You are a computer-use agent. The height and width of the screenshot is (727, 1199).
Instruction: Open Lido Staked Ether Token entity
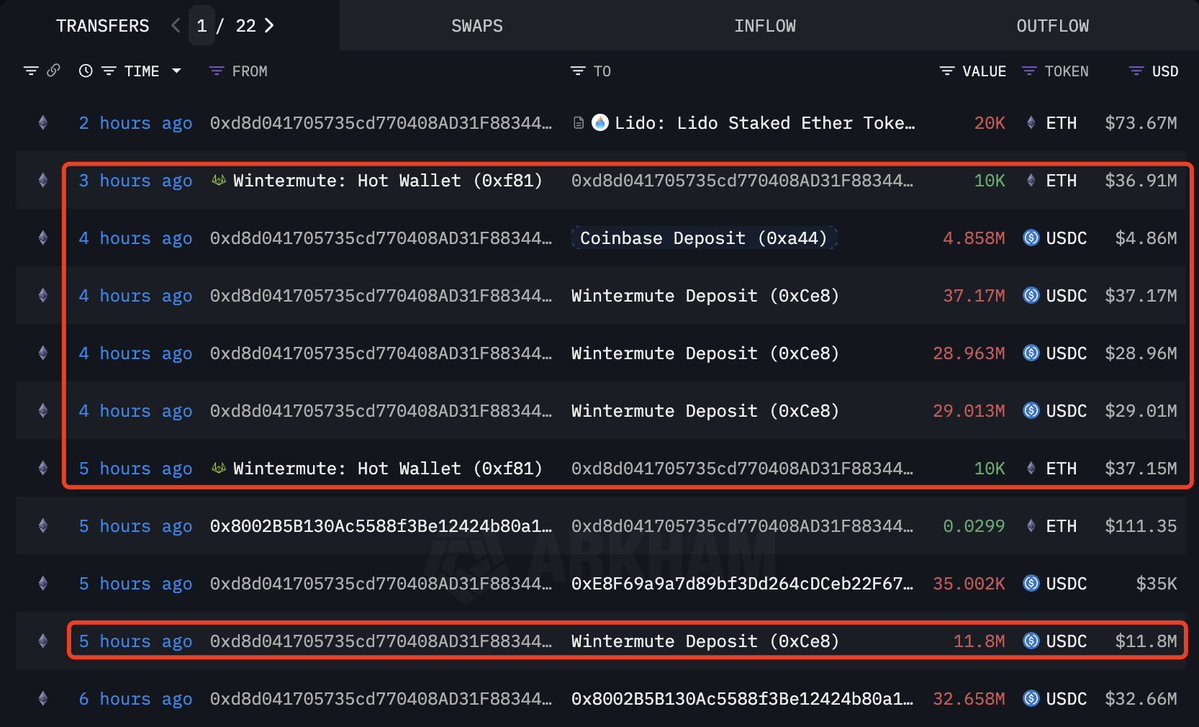765,123
